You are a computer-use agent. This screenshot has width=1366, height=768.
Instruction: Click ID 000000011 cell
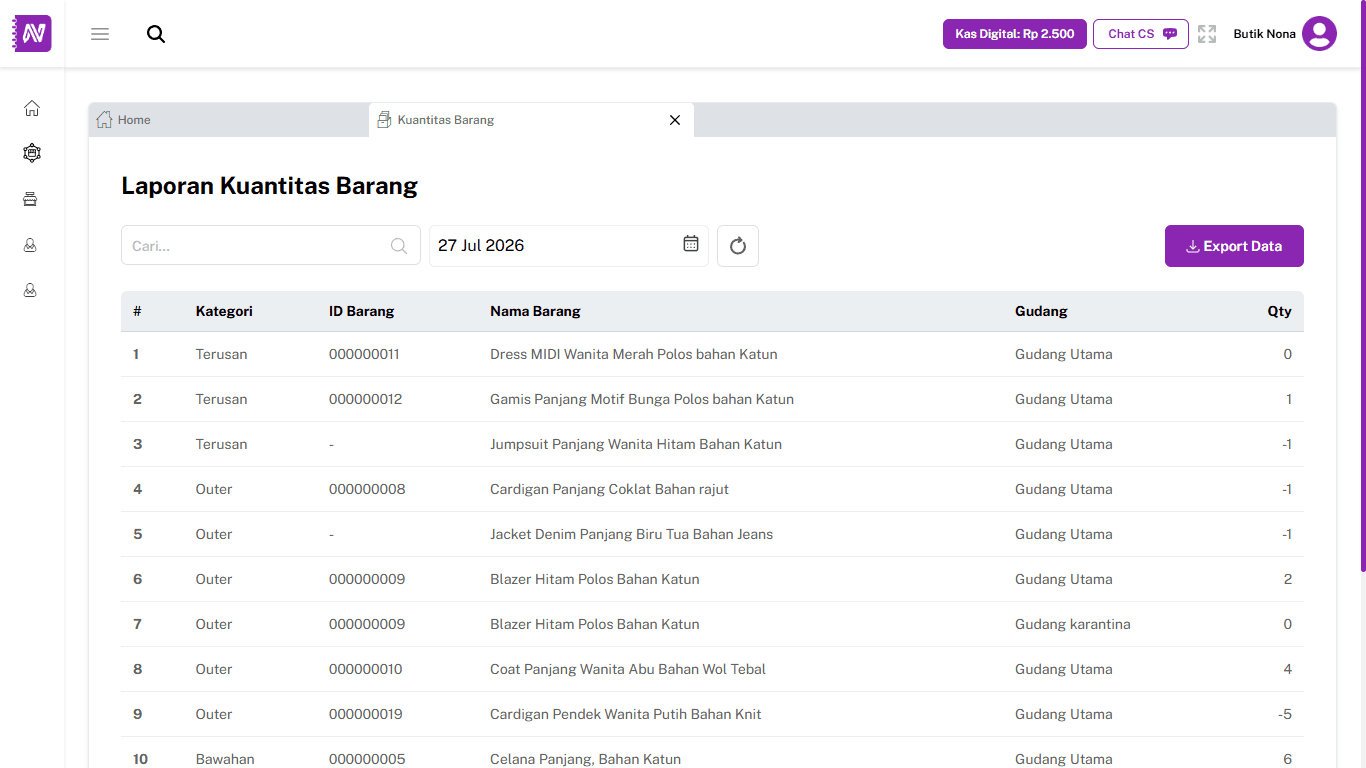[364, 354]
